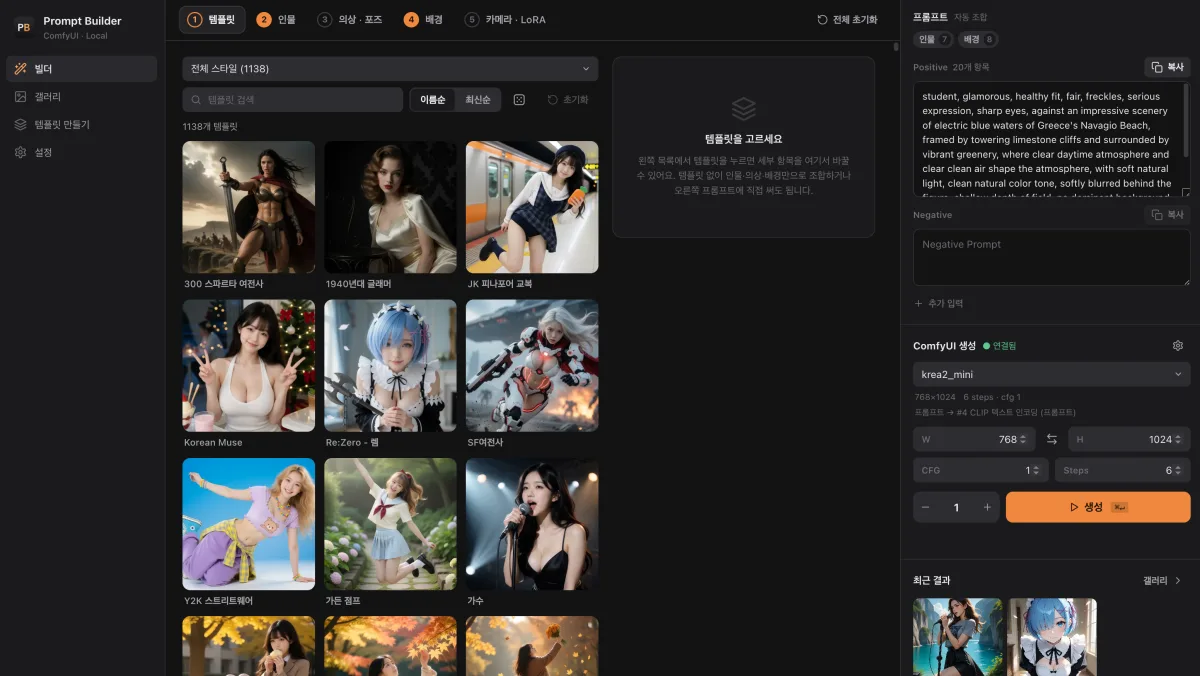Choose the SF여전사 template thumbnail
Viewport: 1200px width, 676px height.
click(x=532, y=366)
